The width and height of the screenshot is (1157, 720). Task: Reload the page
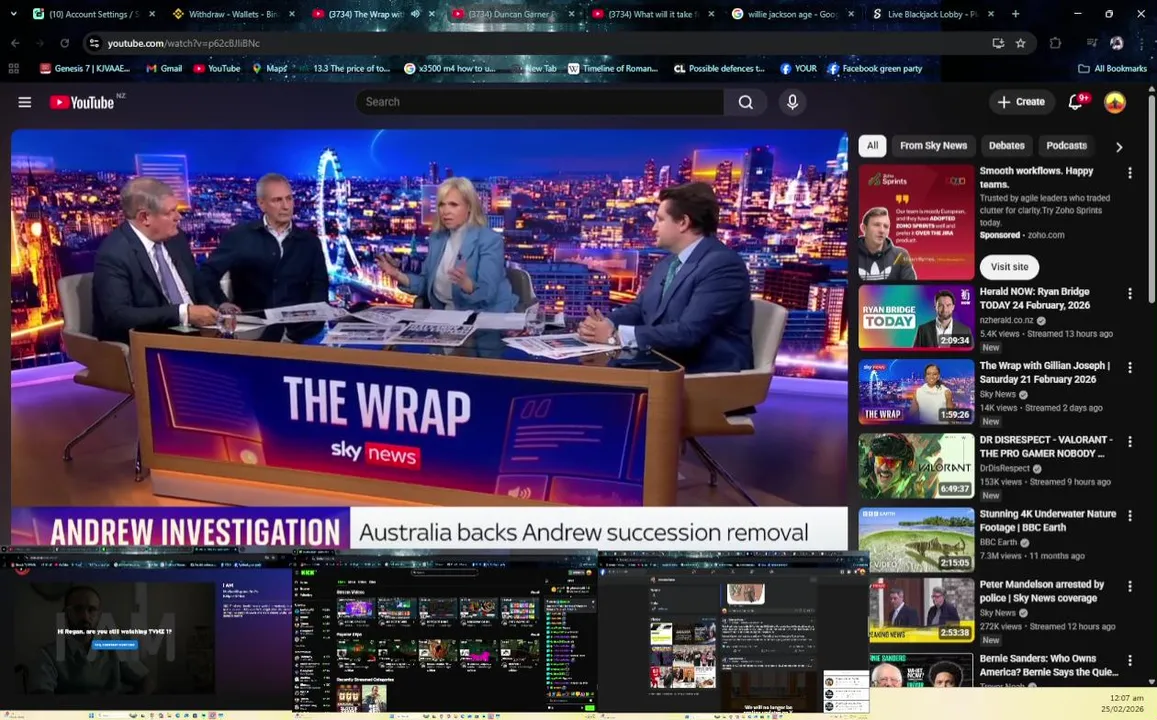click(x=64, y=44)
